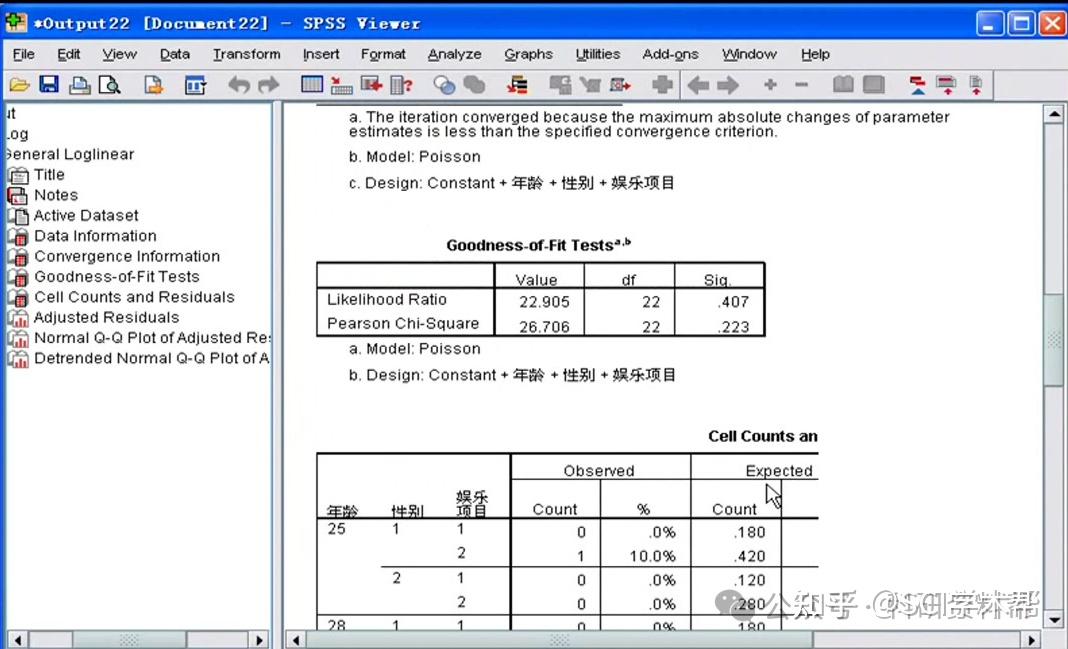
Task: Open Print Preview magnifier icon
Action: pos(110,85)
